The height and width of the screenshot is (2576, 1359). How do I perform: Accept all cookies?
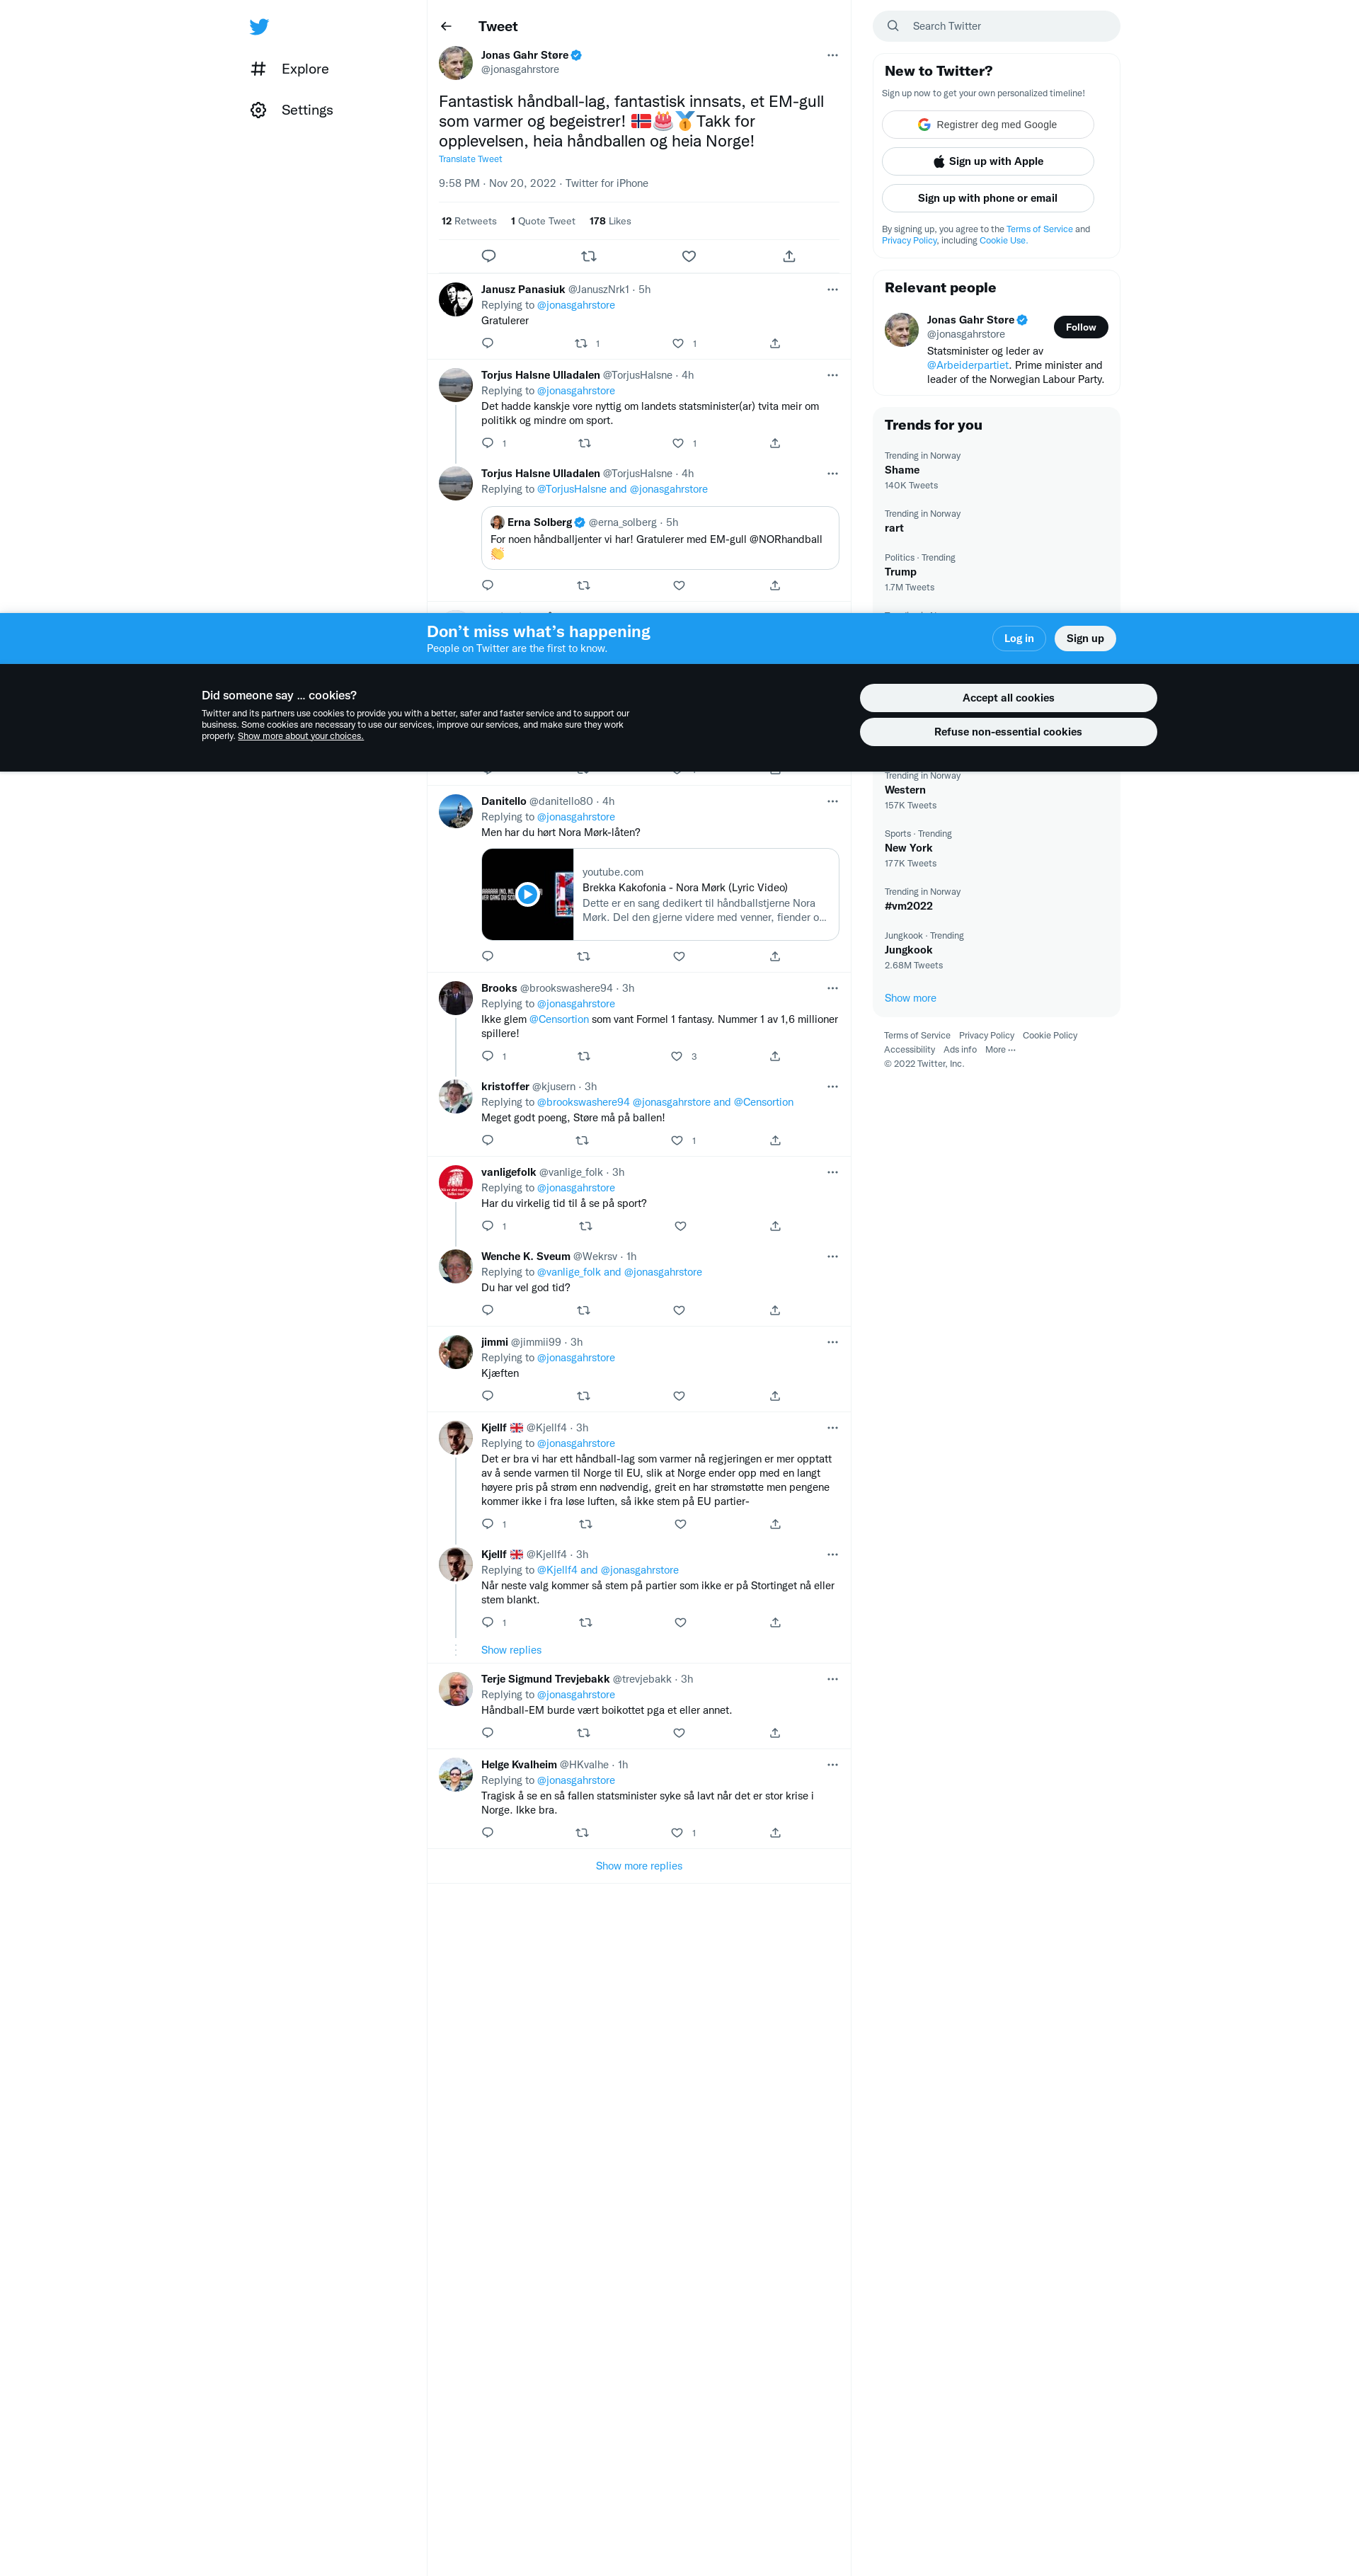point(1008,698)
